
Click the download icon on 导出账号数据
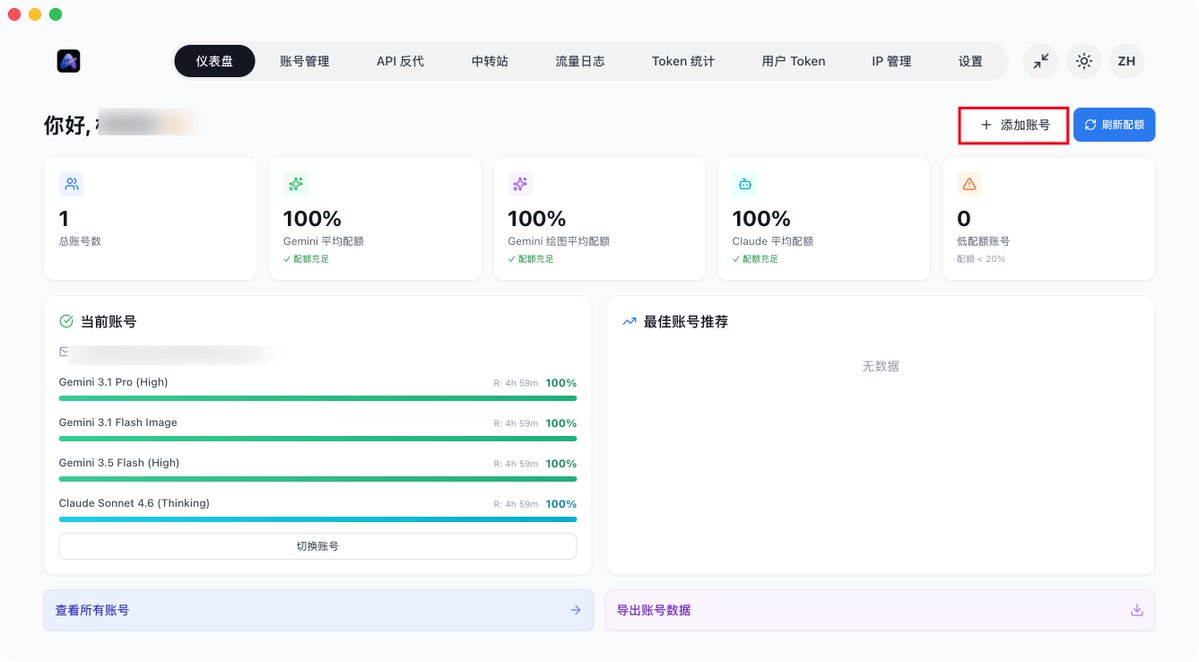[x=1137, y=610]
